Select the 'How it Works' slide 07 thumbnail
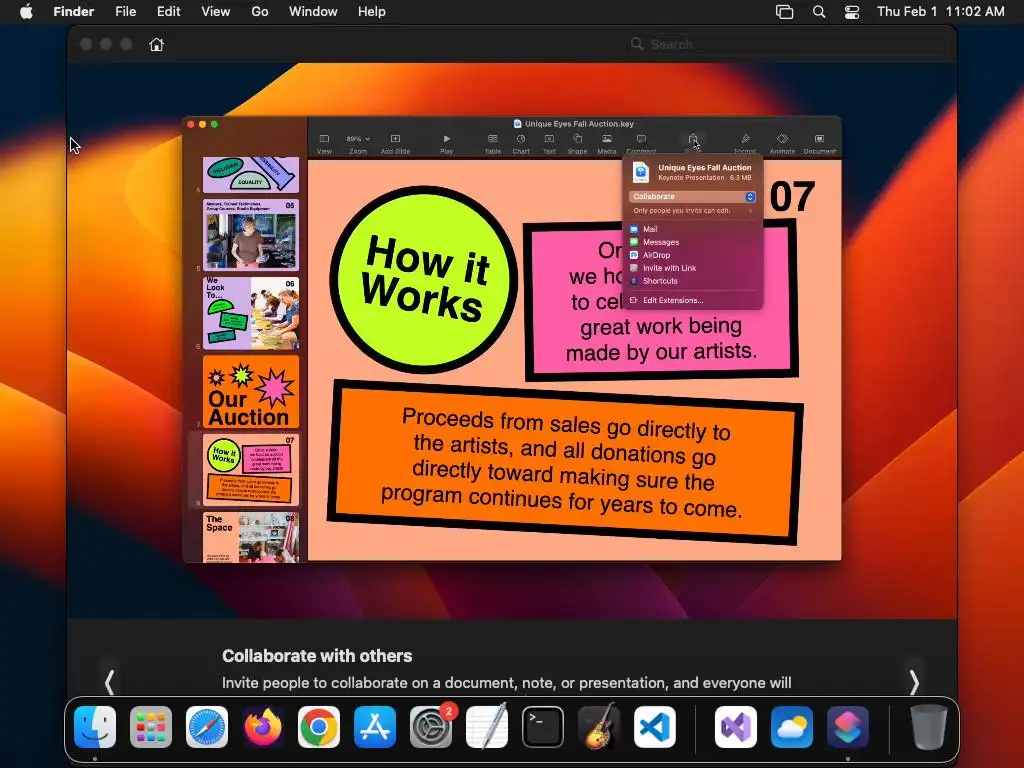The height and width of the screenshot is (768, 1024). [251, 470]
